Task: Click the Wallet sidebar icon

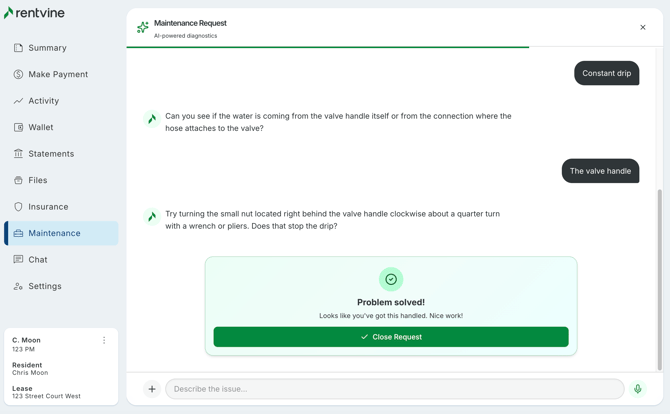Action: 18,127
